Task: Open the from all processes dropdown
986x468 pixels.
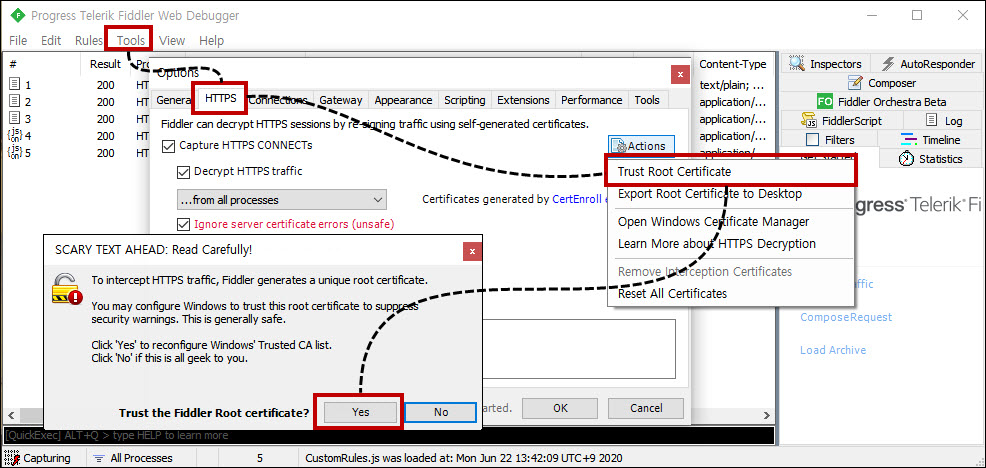Action: click(282, 200)
